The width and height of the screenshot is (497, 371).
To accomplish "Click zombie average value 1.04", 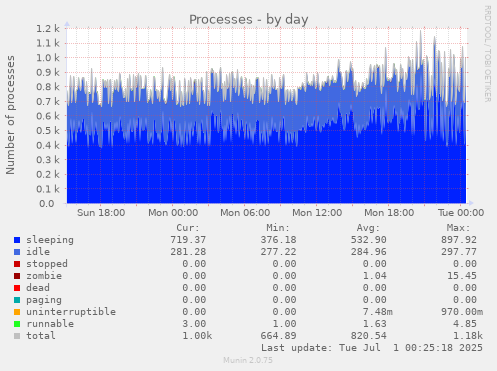I will tap(375, 276).
